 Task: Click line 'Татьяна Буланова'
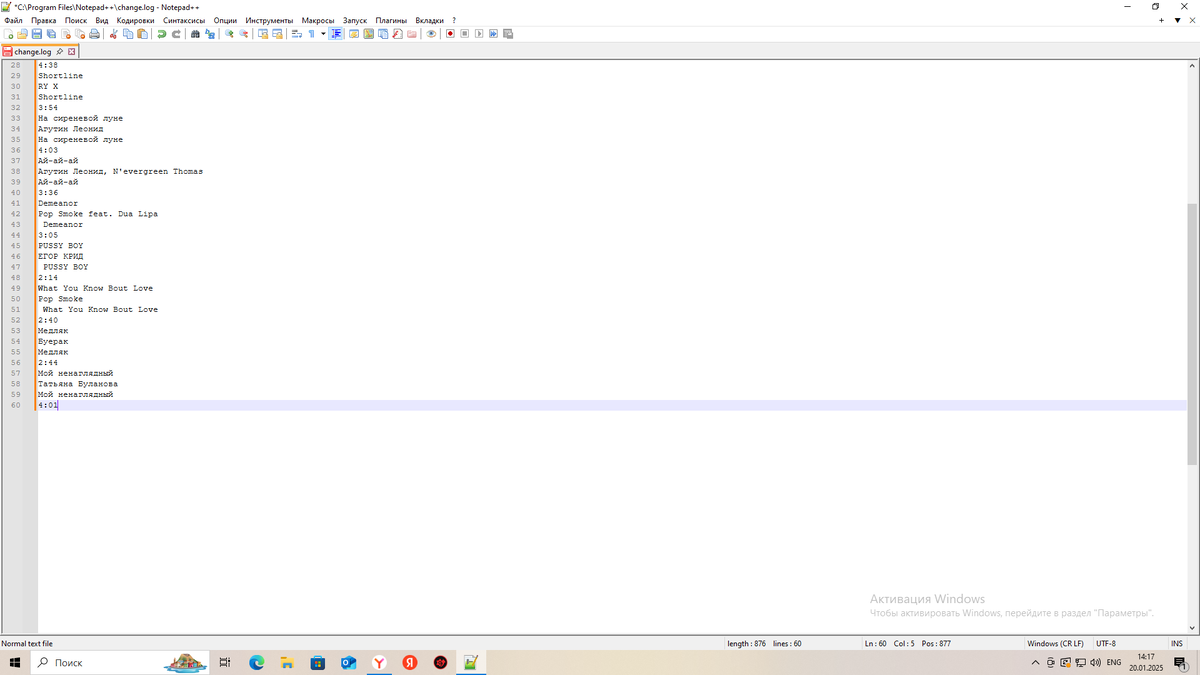tap(78, 384)
